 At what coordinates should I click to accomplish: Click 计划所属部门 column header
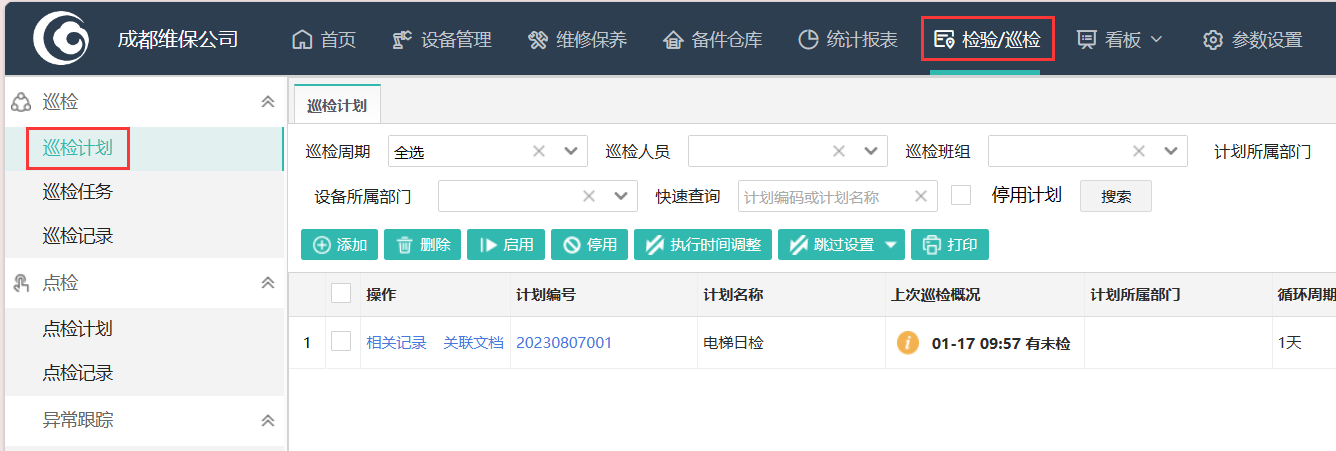(1136, 295)
